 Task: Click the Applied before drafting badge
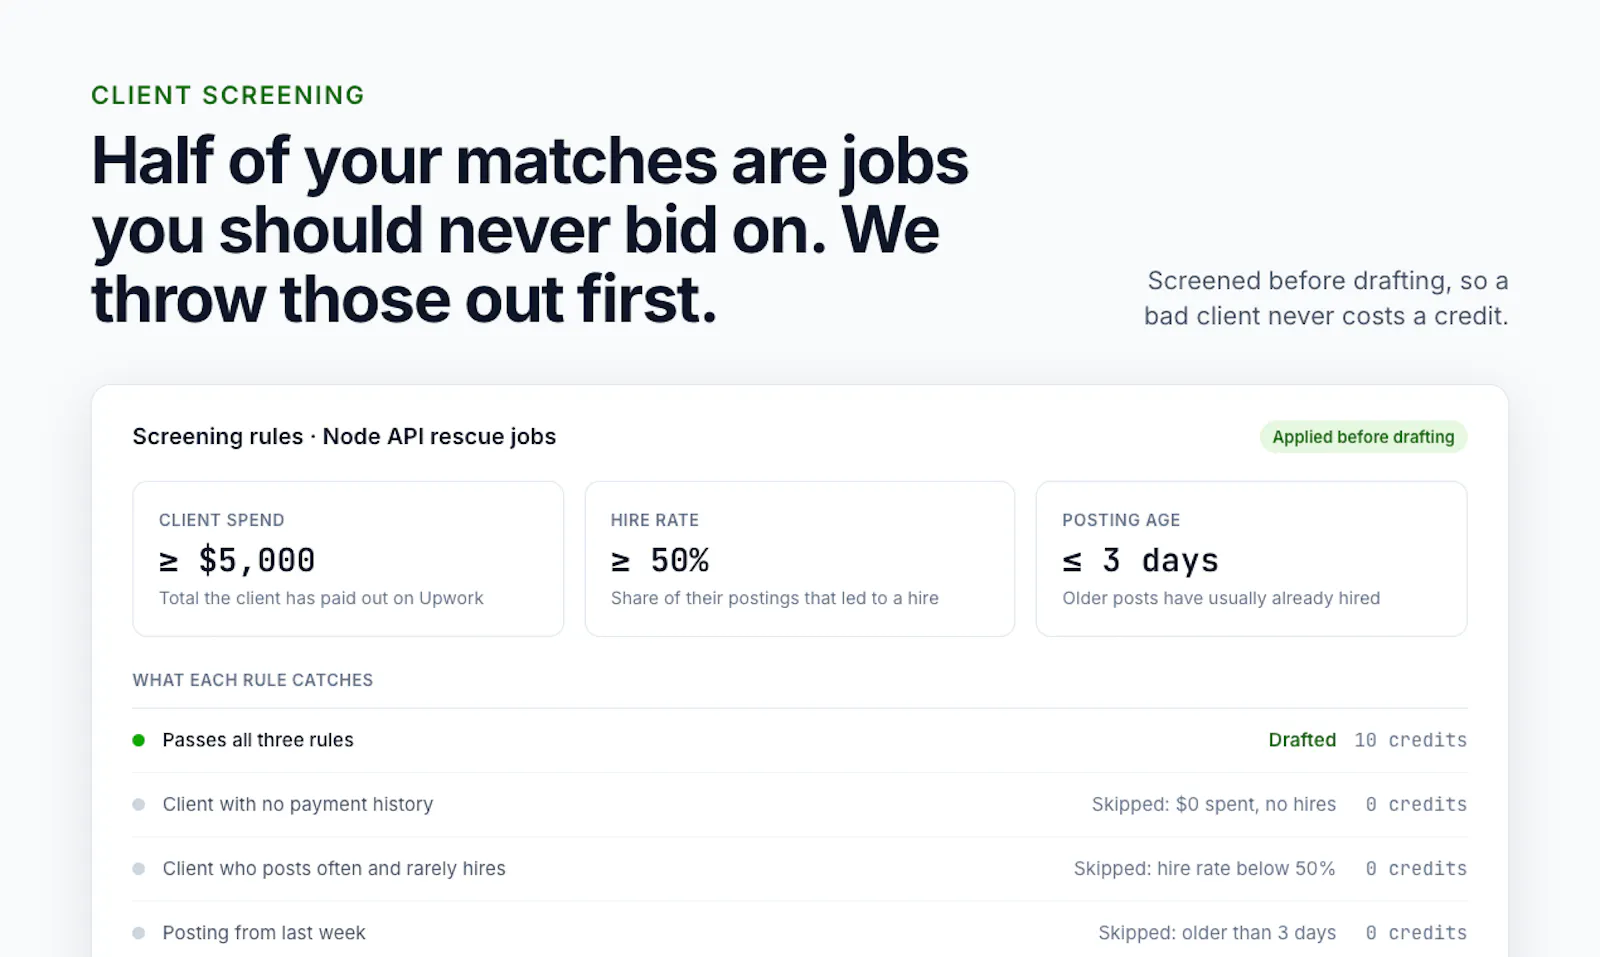tap(1363, 437)
